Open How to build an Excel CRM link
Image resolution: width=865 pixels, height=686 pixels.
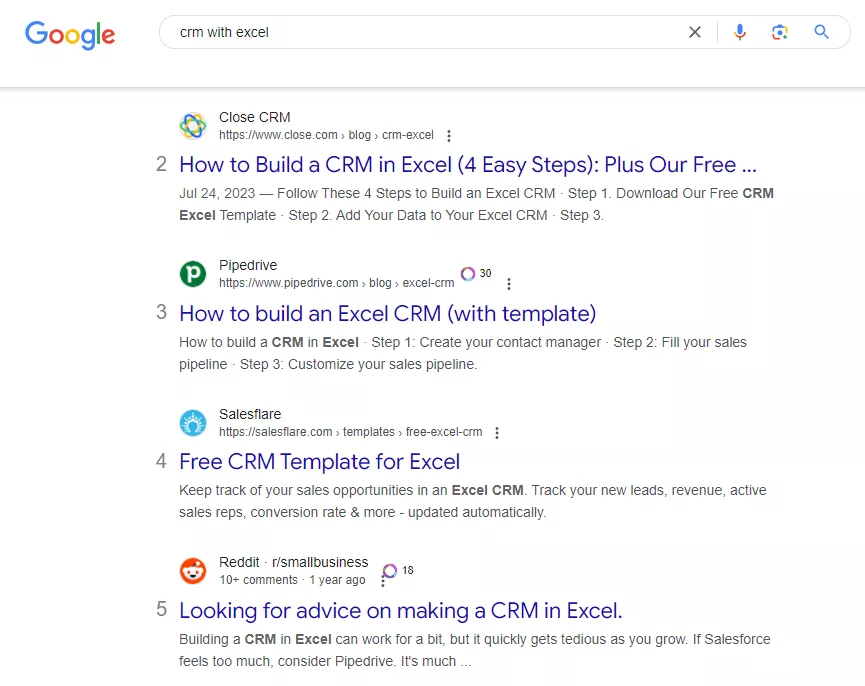pos(388,313)
